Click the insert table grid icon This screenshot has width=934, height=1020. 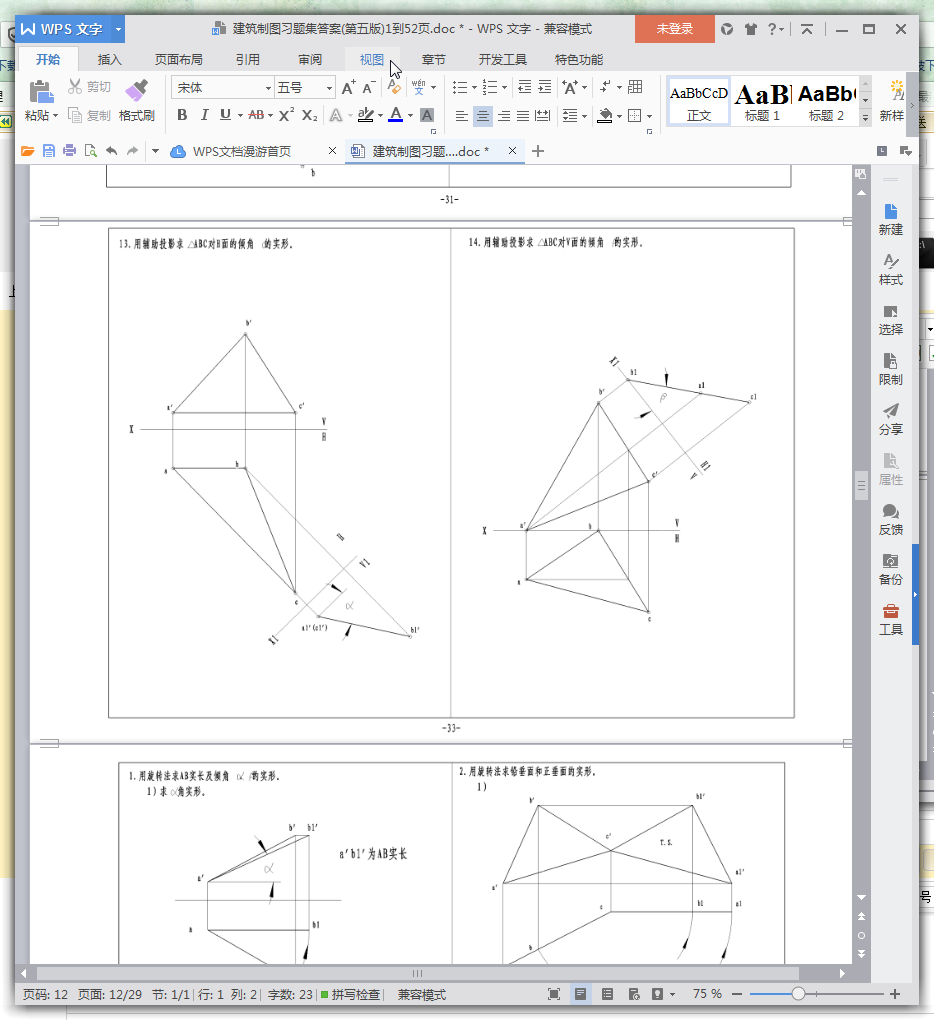[635, 87]
